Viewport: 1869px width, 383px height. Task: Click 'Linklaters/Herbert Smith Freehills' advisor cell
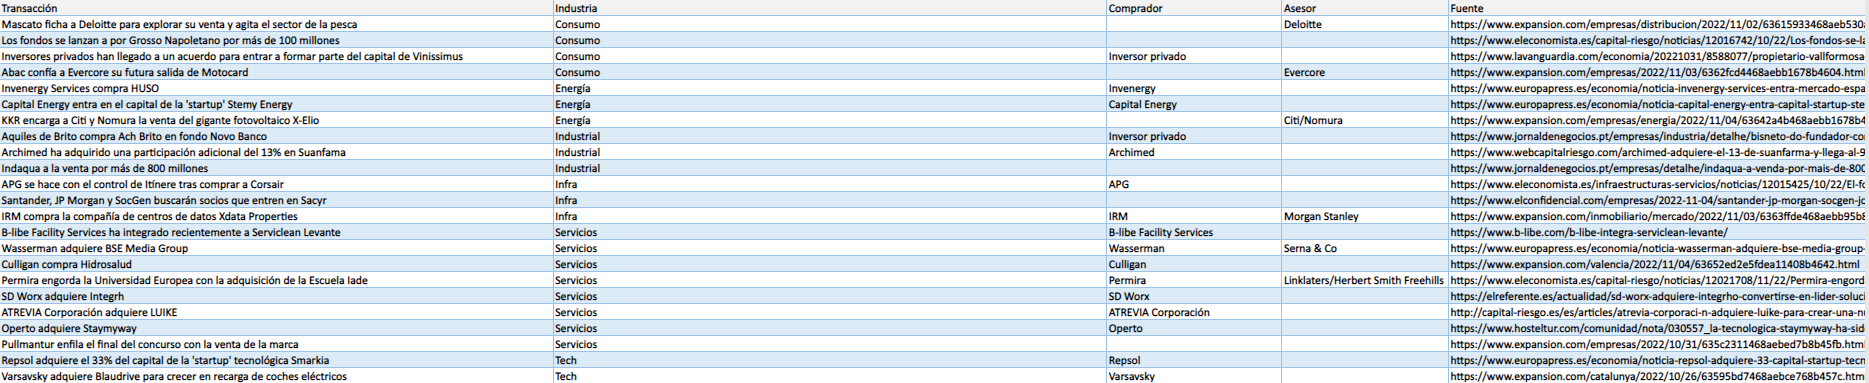point(1365,280)
